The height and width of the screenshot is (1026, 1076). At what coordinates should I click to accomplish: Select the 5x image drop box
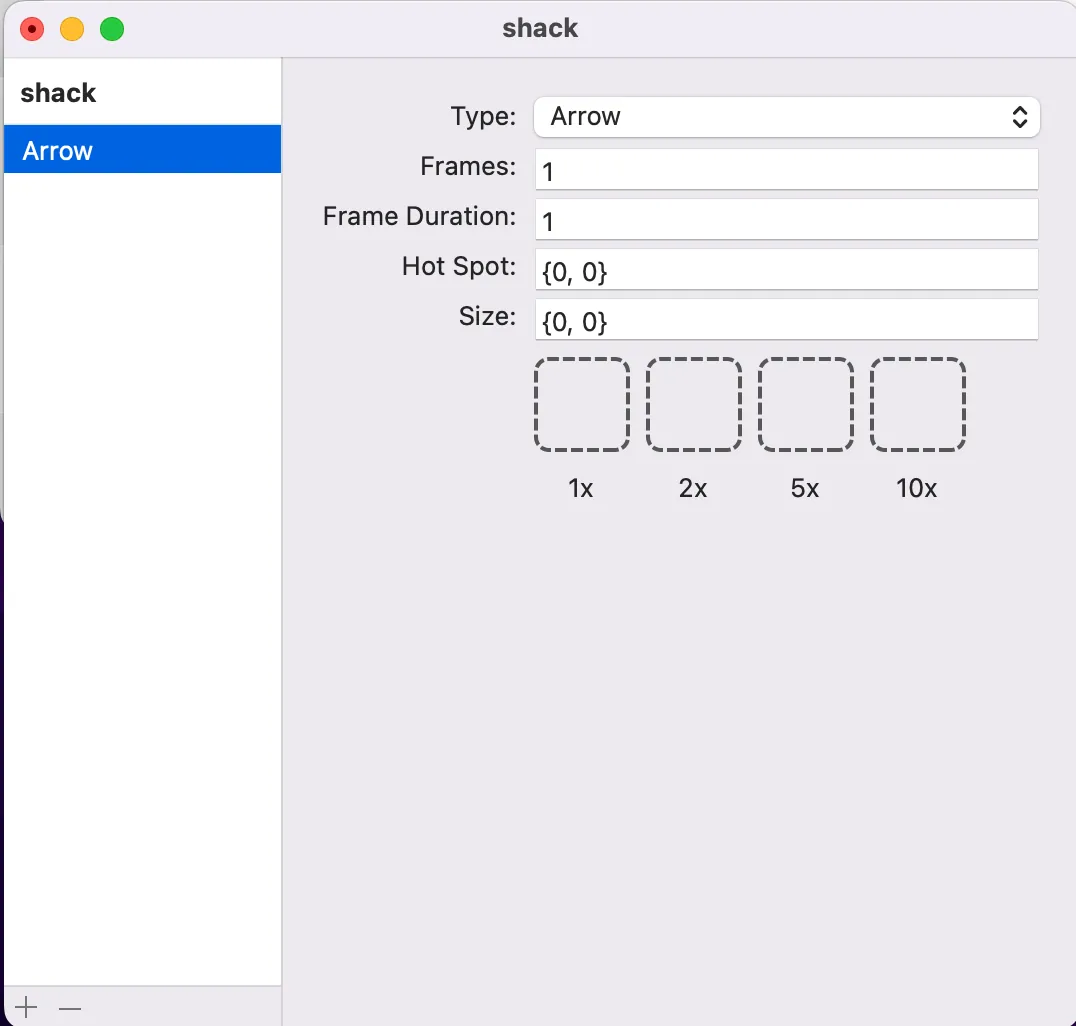[806, 404]
